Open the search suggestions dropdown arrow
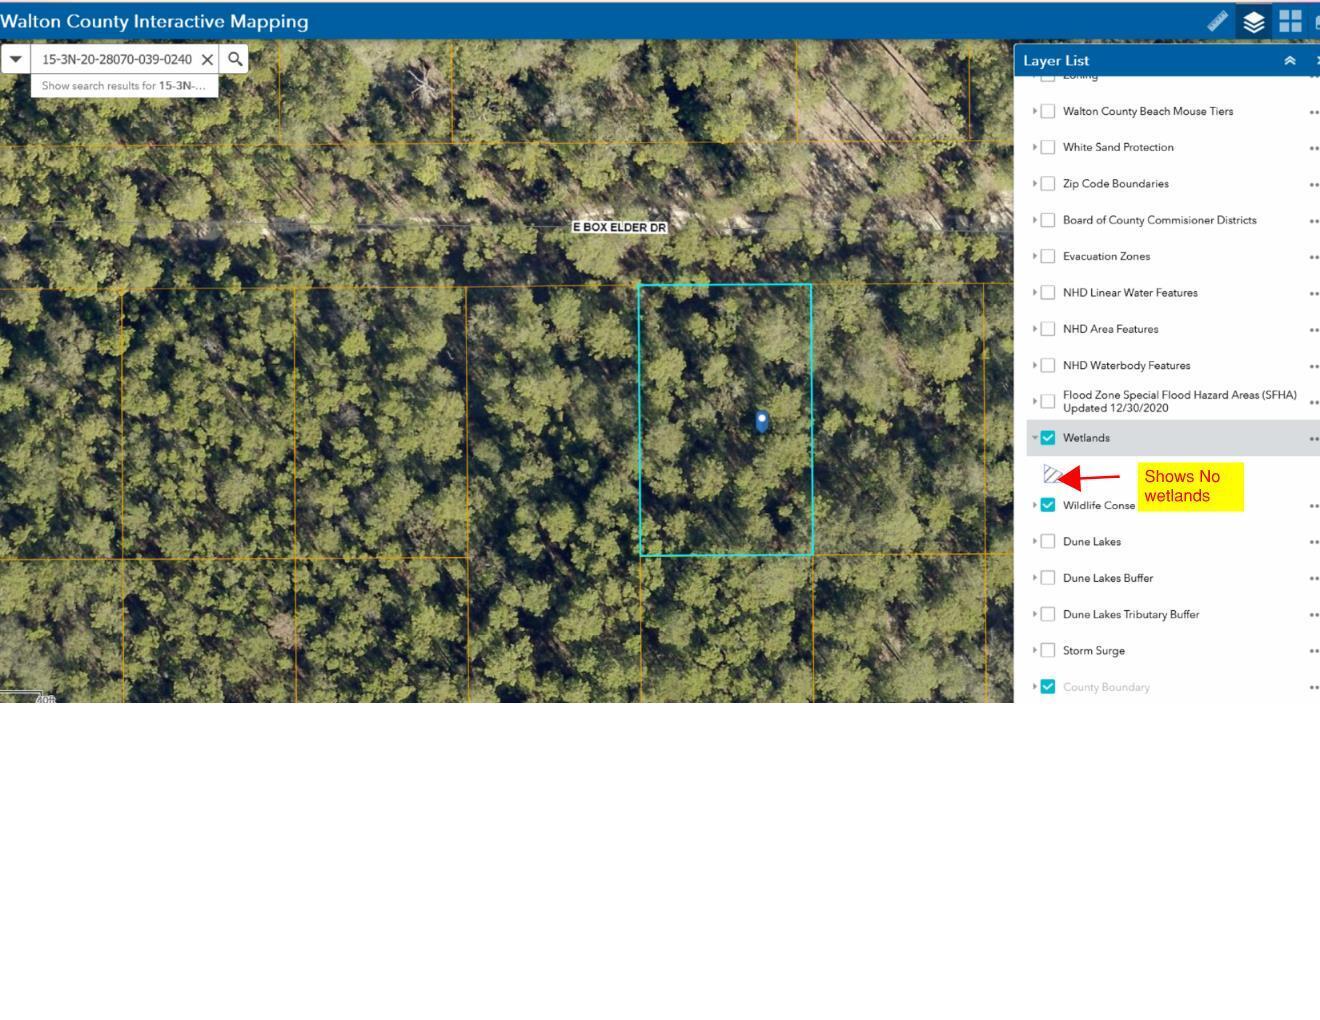This screenshot has width=1320, height=1020. (x=16, y=59)
